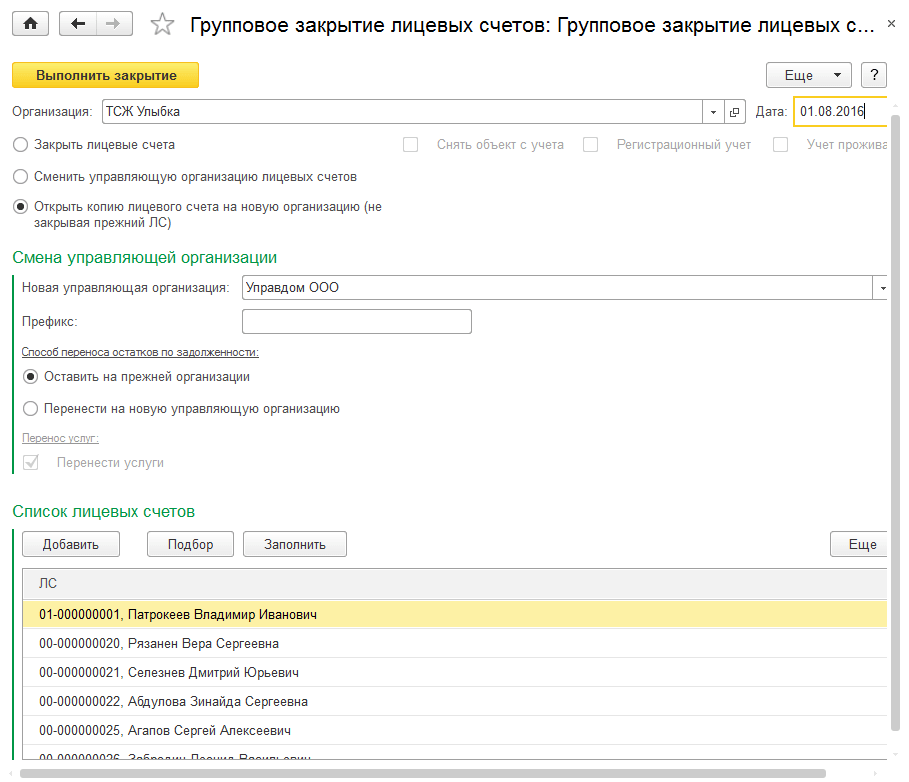The image size is (909, 782).
Task: Click the ЛС column header
Action: click(454, 584)
